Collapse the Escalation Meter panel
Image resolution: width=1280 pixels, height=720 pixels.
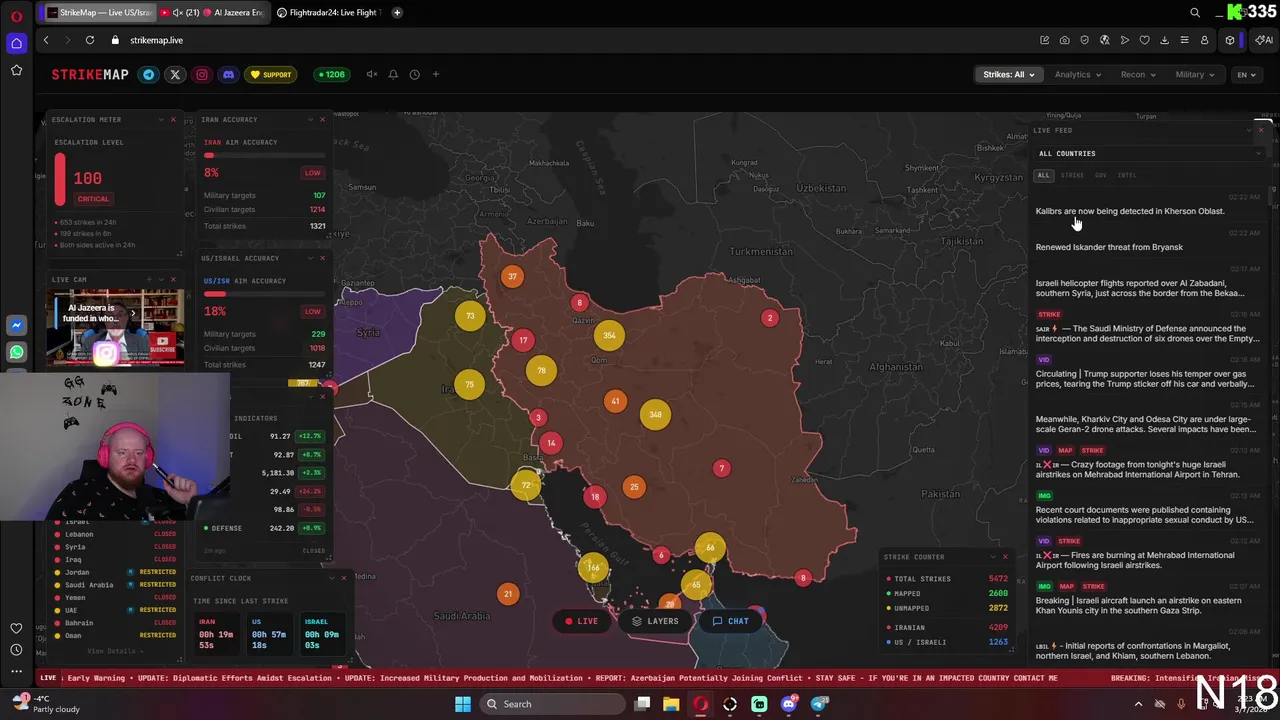point(160,120)
